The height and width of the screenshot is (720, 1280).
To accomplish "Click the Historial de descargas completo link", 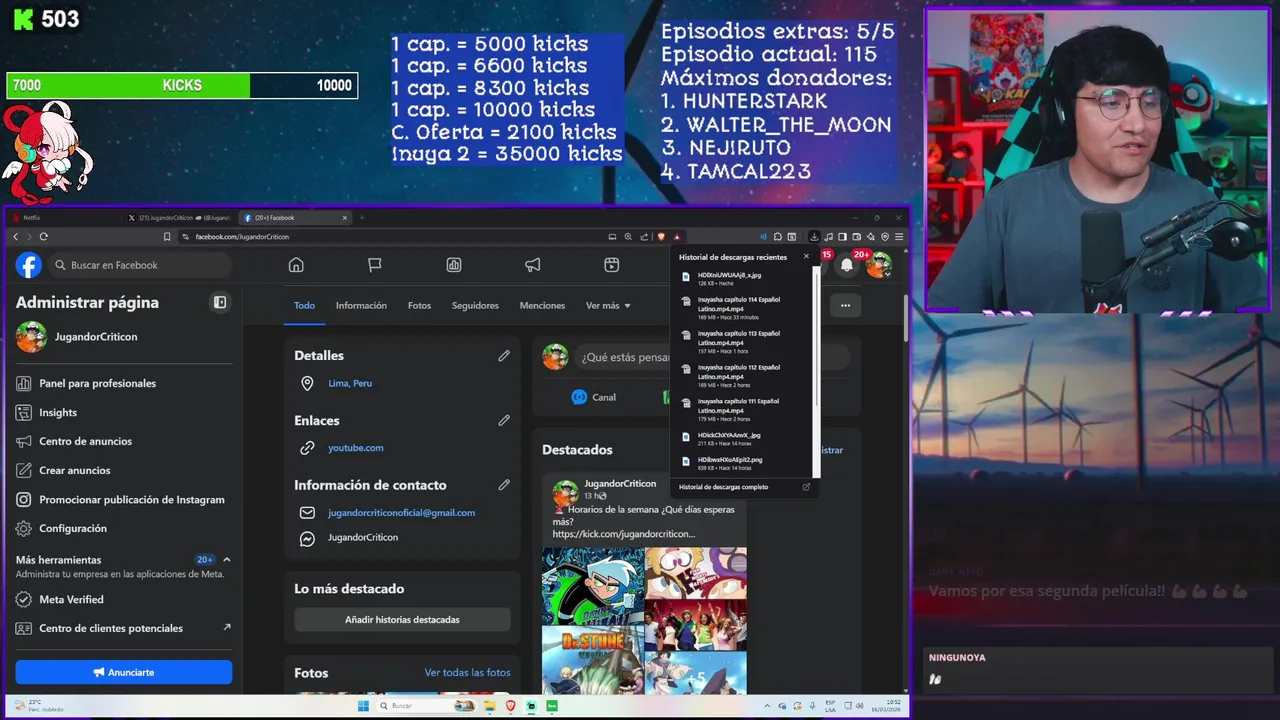I will point(723,487).
